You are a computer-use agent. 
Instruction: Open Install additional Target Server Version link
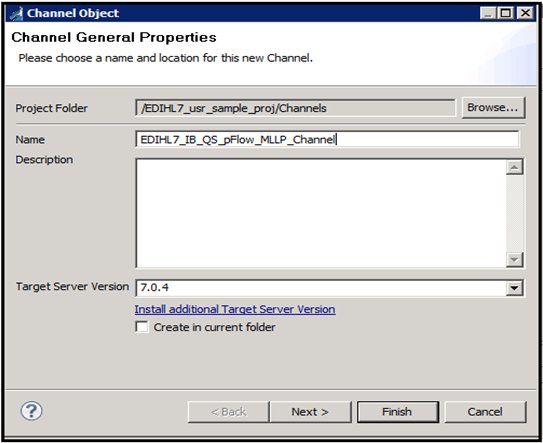(235, 309)
